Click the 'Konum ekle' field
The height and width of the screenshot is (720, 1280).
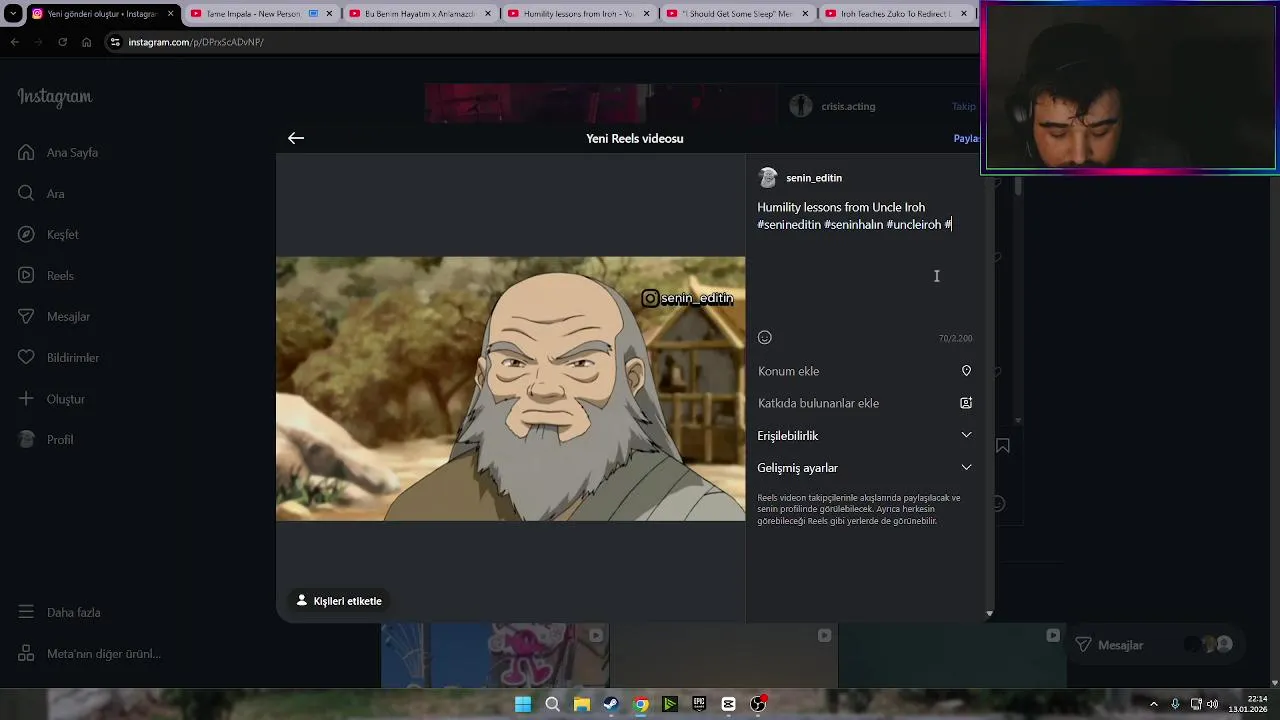pyautogui.click(x=865, y=371)
